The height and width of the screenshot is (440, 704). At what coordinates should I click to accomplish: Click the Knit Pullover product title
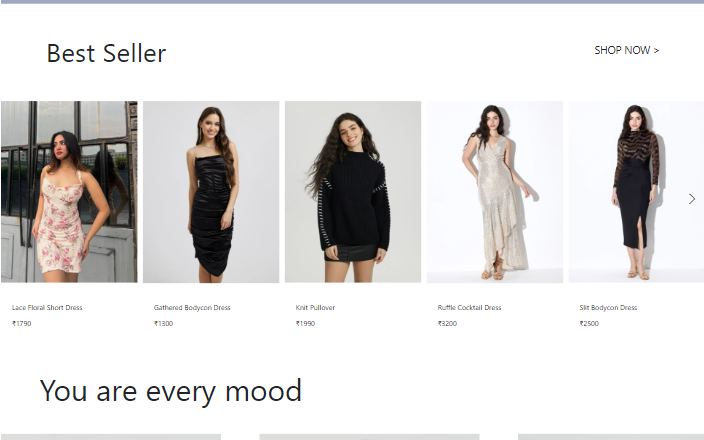coord(315,308)
